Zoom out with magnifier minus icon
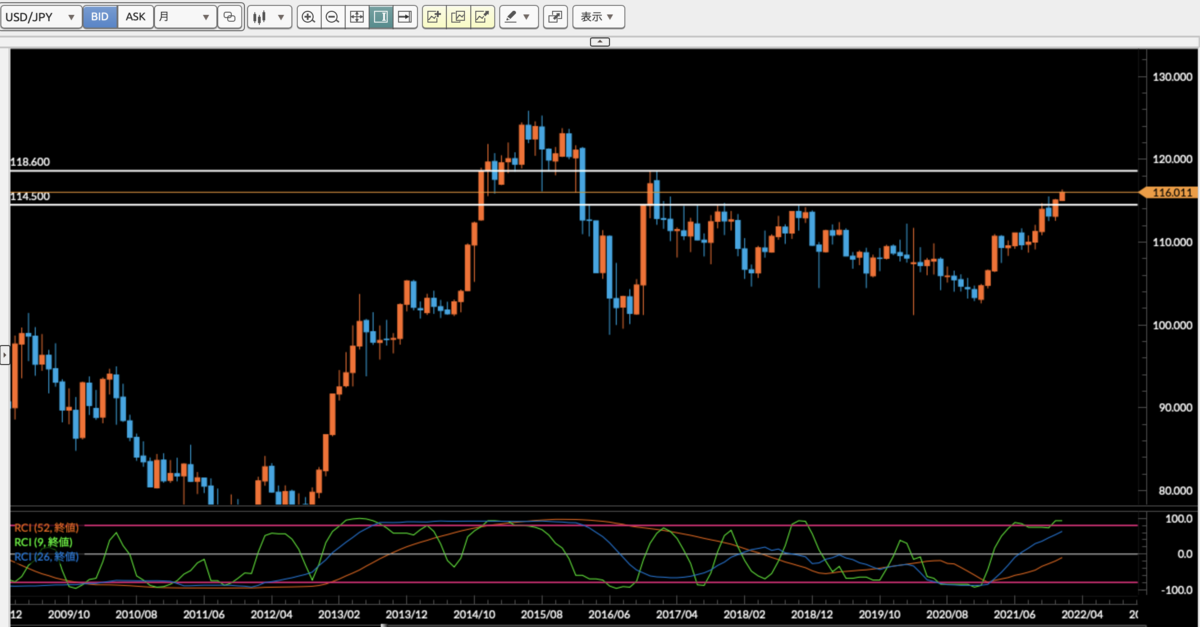 333,17
